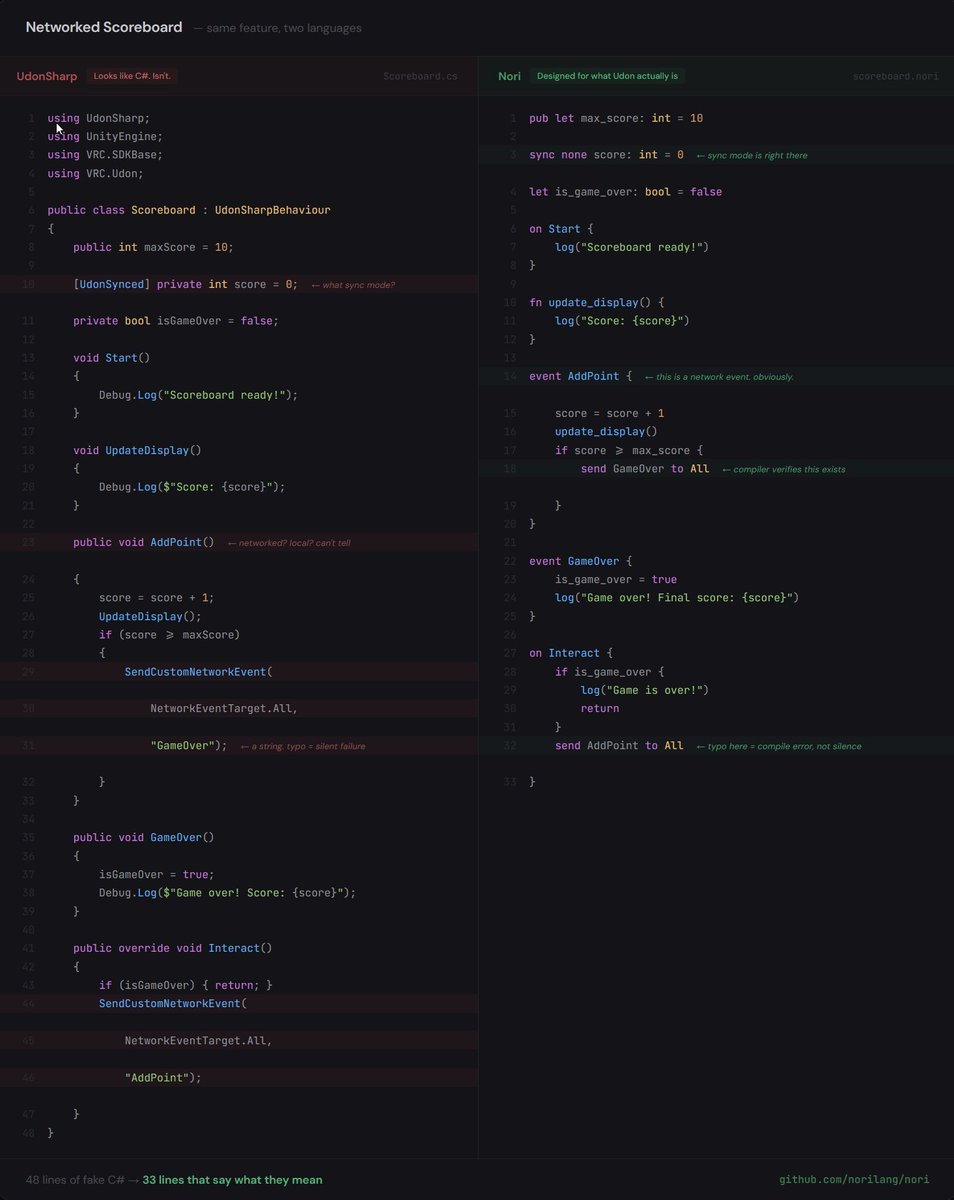Click 'send AddPoint to All' line
This screenshot has width=954, height=1200.
tap(619, 746)
